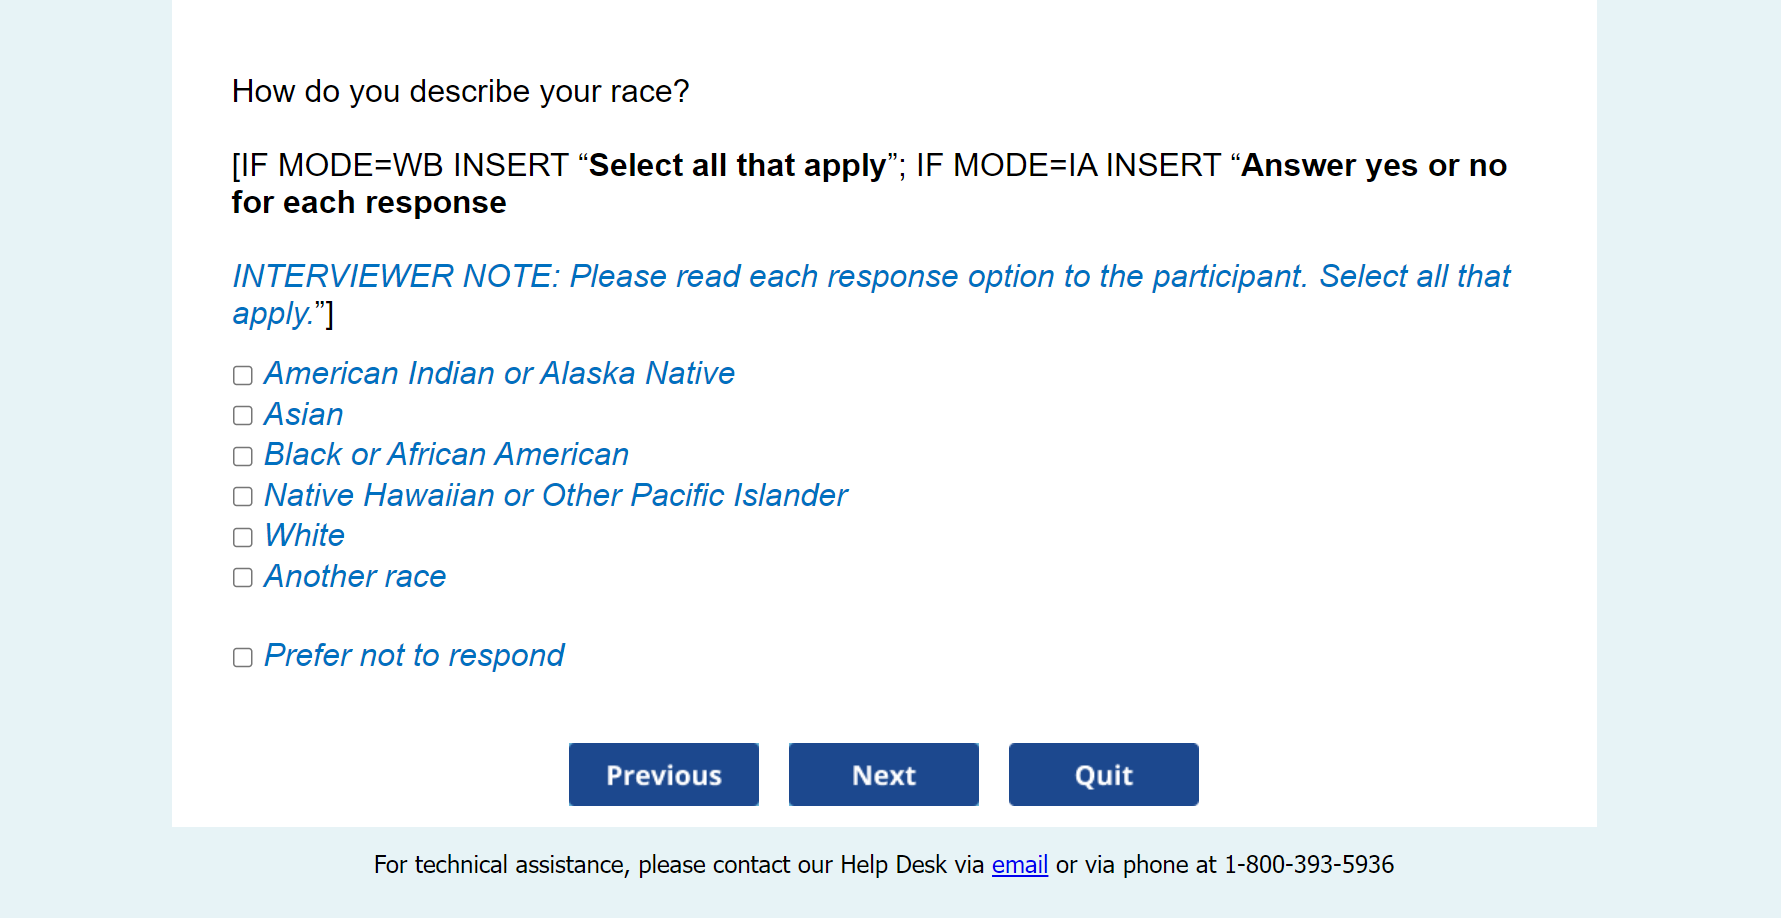The height and width of the screenshot is (918, 1781).
Task: Click the Previous button
Action: pyautogui.click(x=663, y=775)
